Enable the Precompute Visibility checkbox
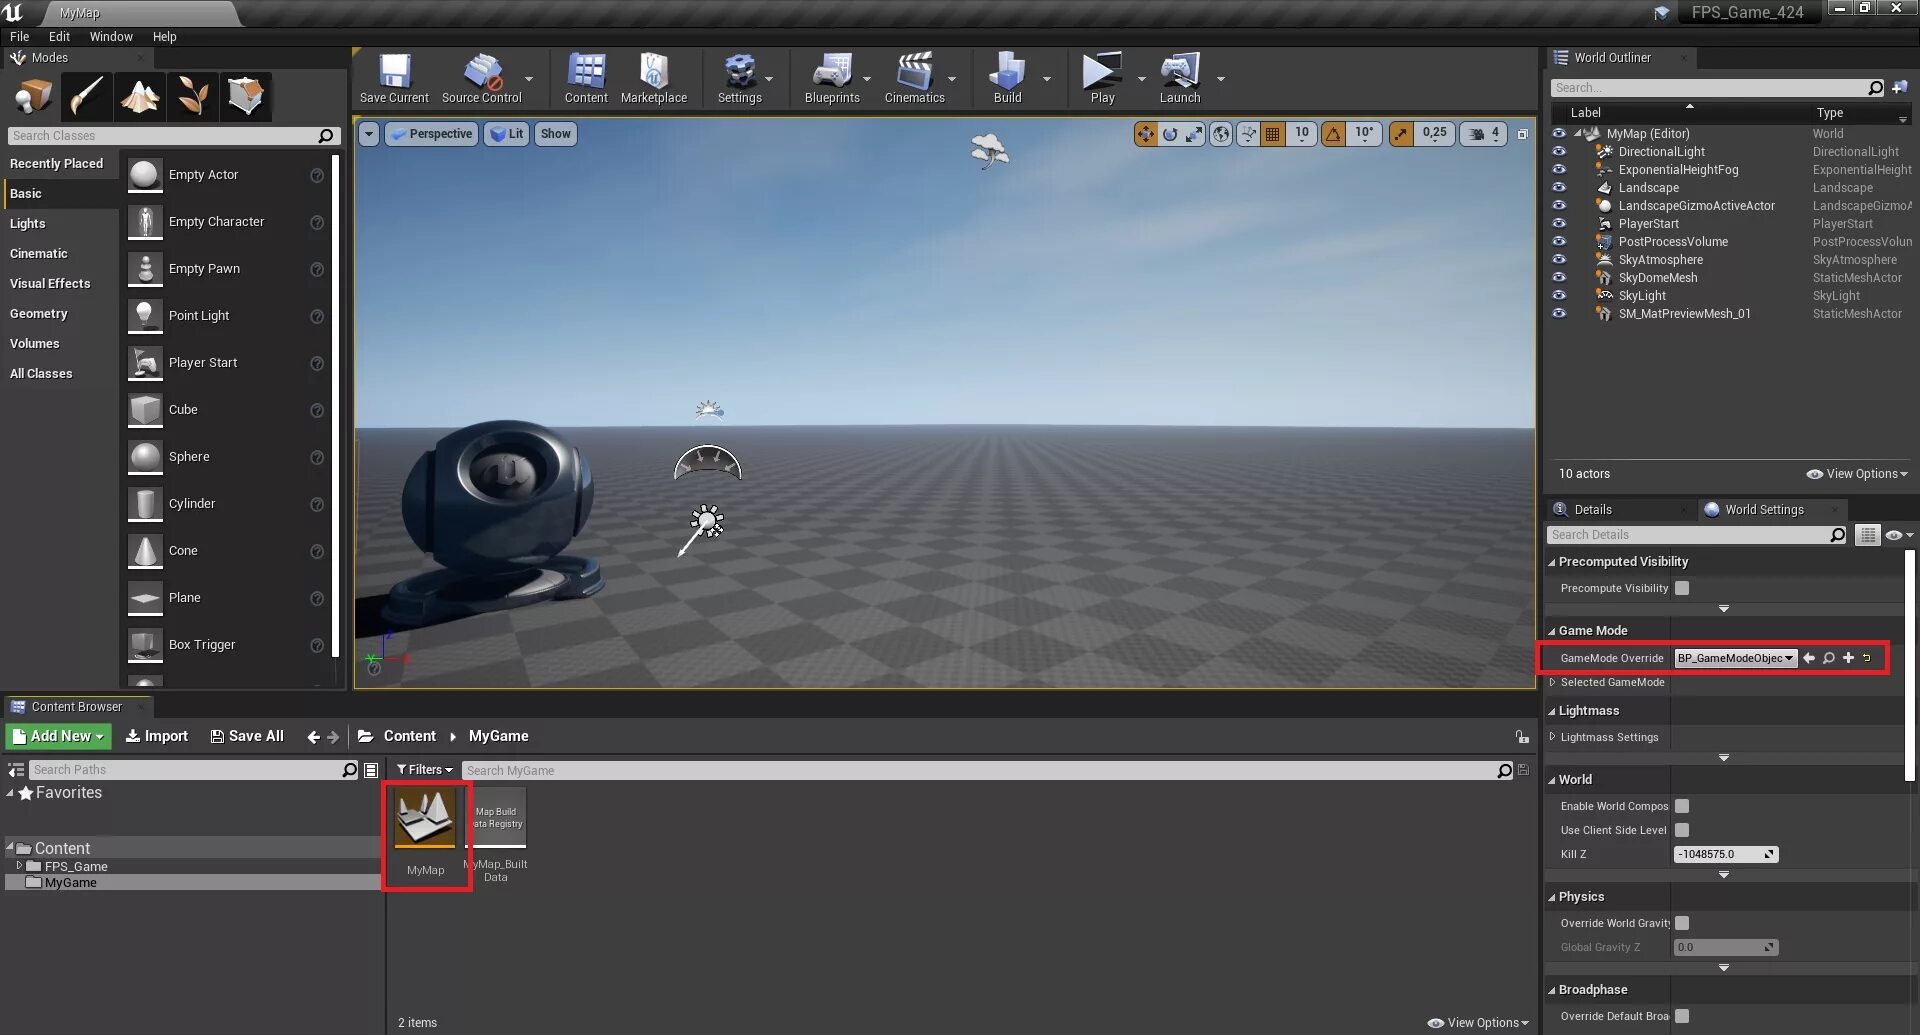 pyautogui.click(x=1682, y=588)
